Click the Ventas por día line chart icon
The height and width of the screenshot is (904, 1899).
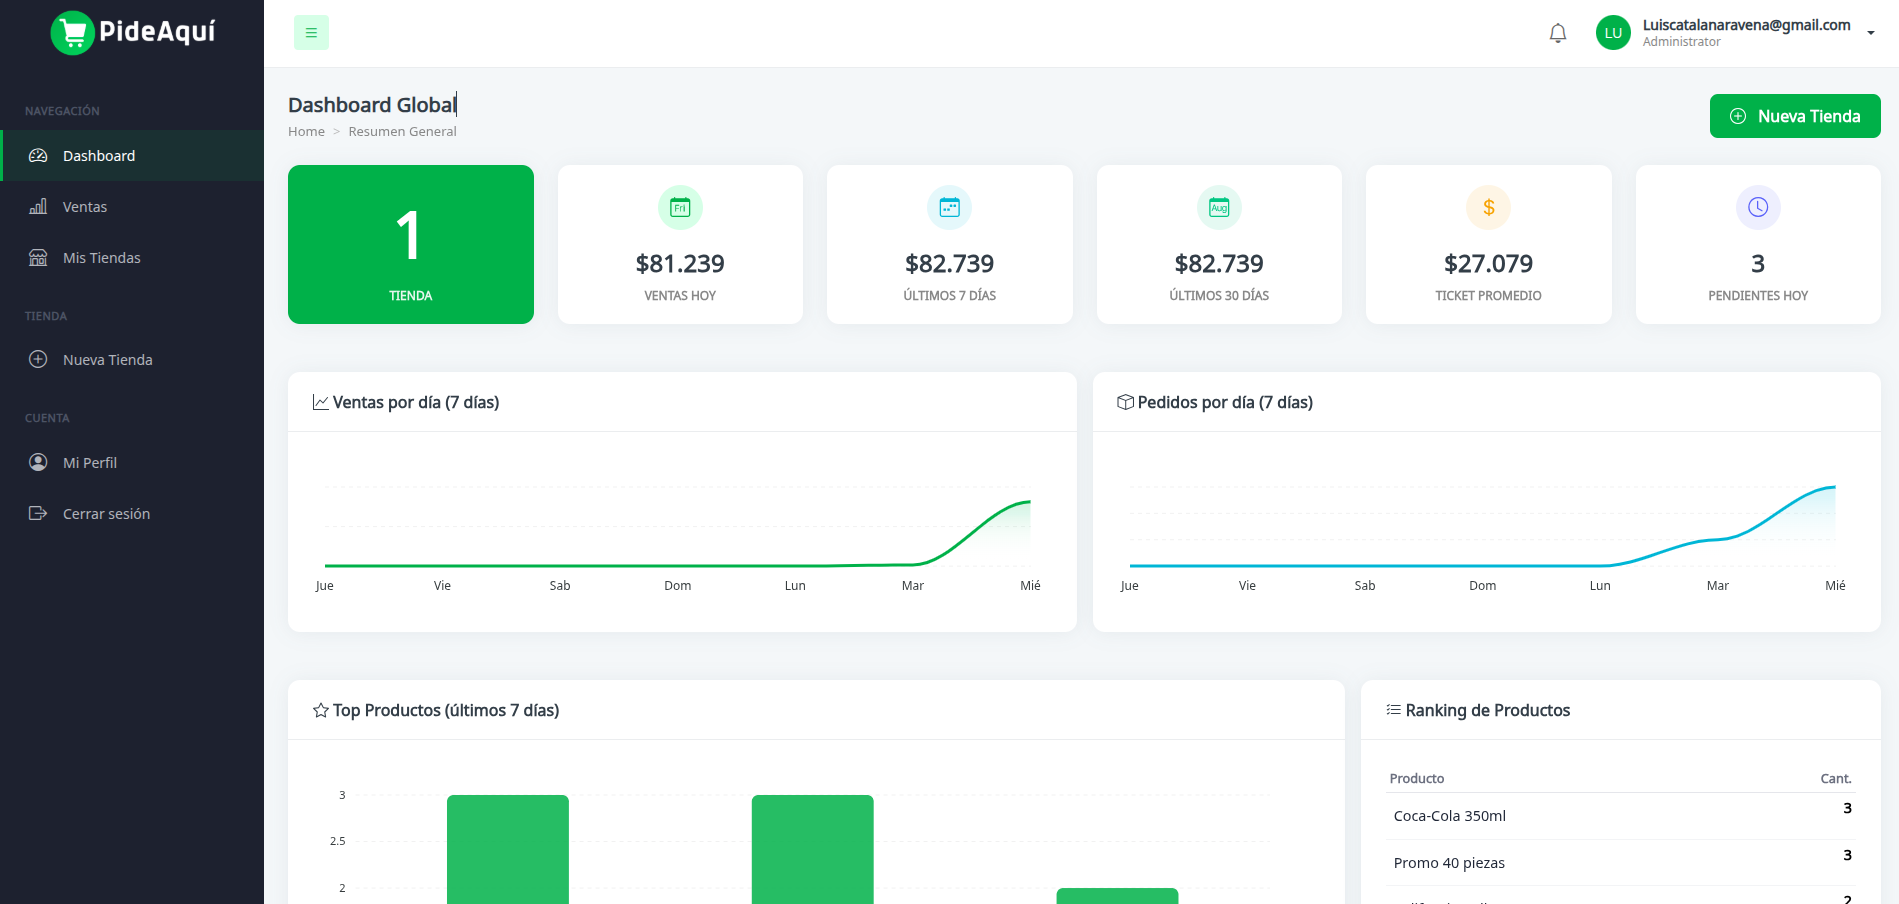pyautogui.click(x=321, y=402)
